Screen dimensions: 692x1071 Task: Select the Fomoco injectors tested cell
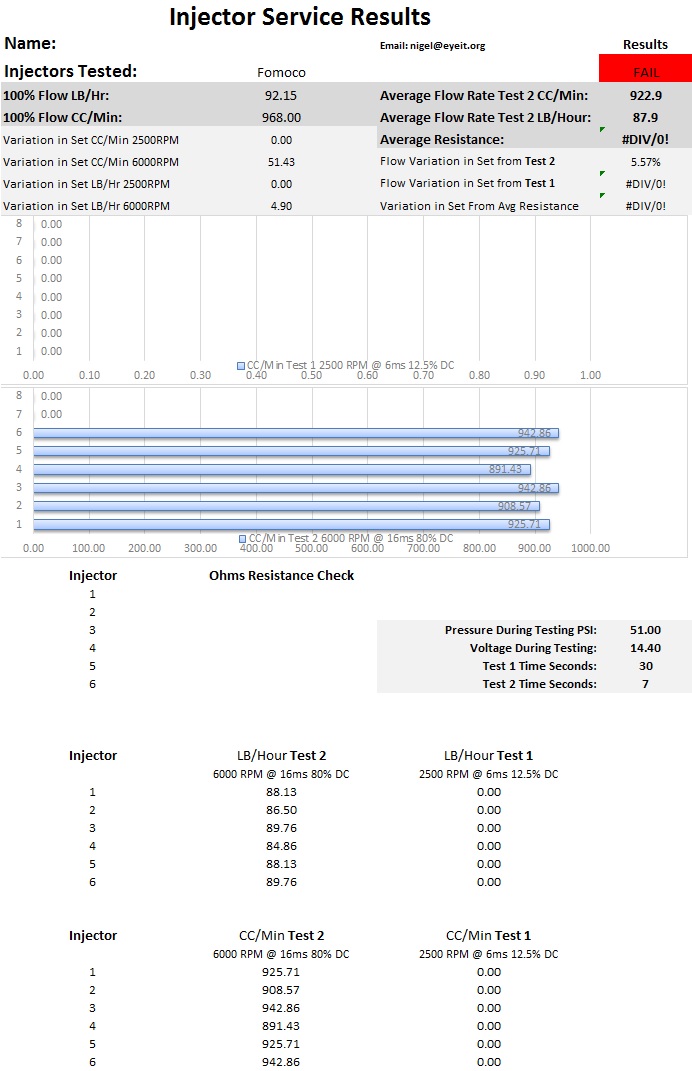click(281, 72)
